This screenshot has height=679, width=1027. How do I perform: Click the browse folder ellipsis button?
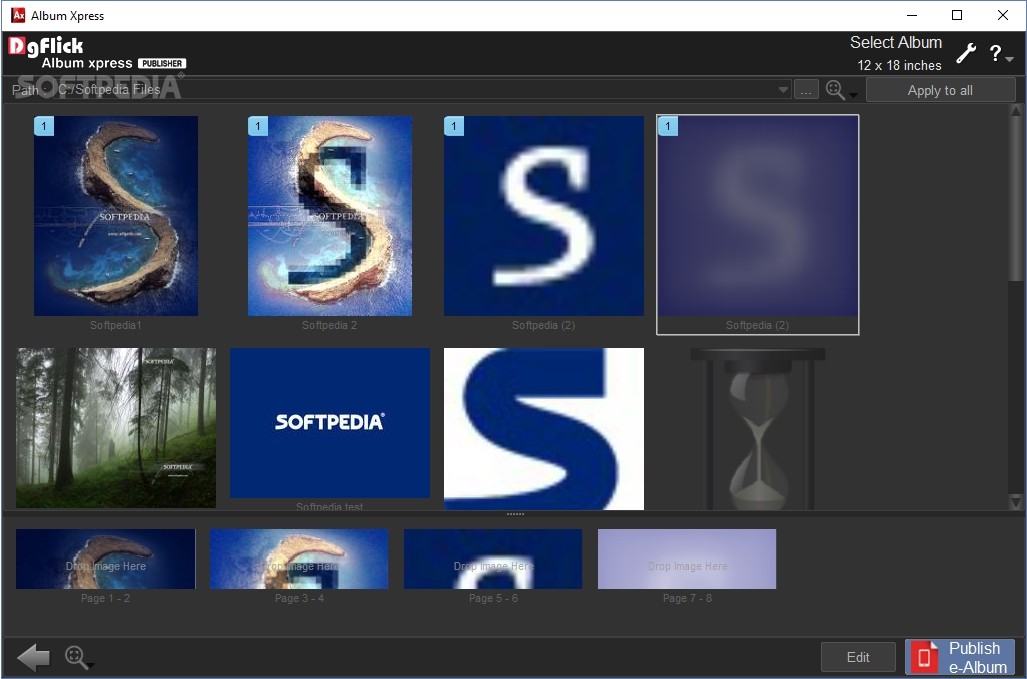806,90
